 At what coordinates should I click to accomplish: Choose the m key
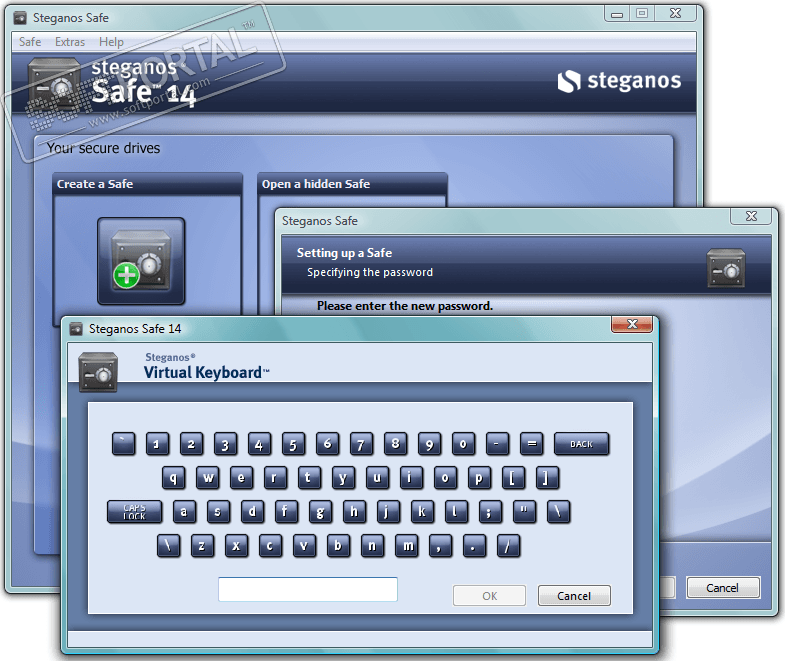(x=407, y=546)
